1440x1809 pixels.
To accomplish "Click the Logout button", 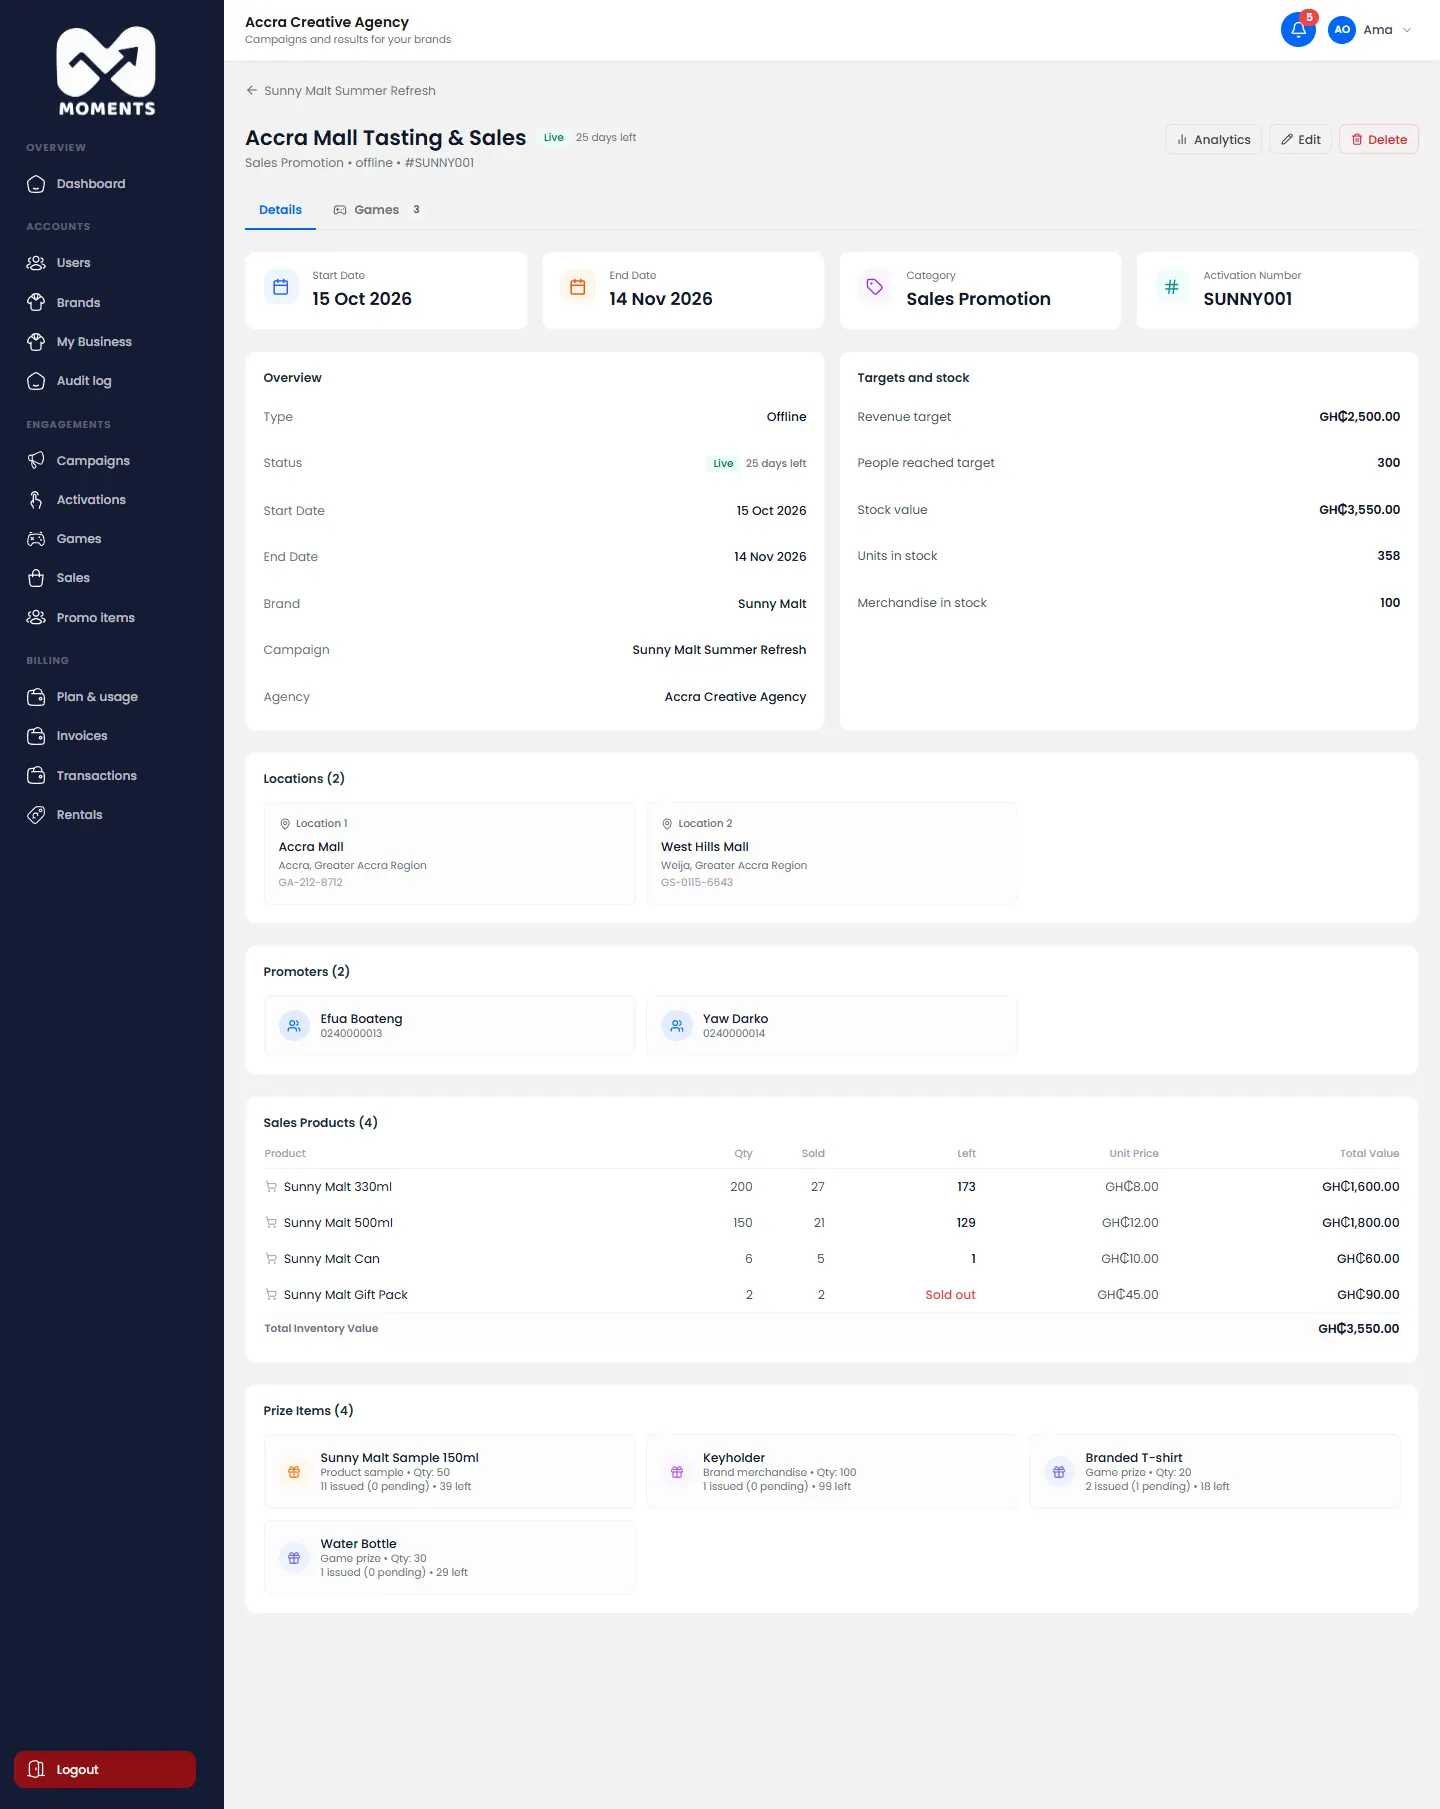I will pyautogui.click(x=105, y=1769).
